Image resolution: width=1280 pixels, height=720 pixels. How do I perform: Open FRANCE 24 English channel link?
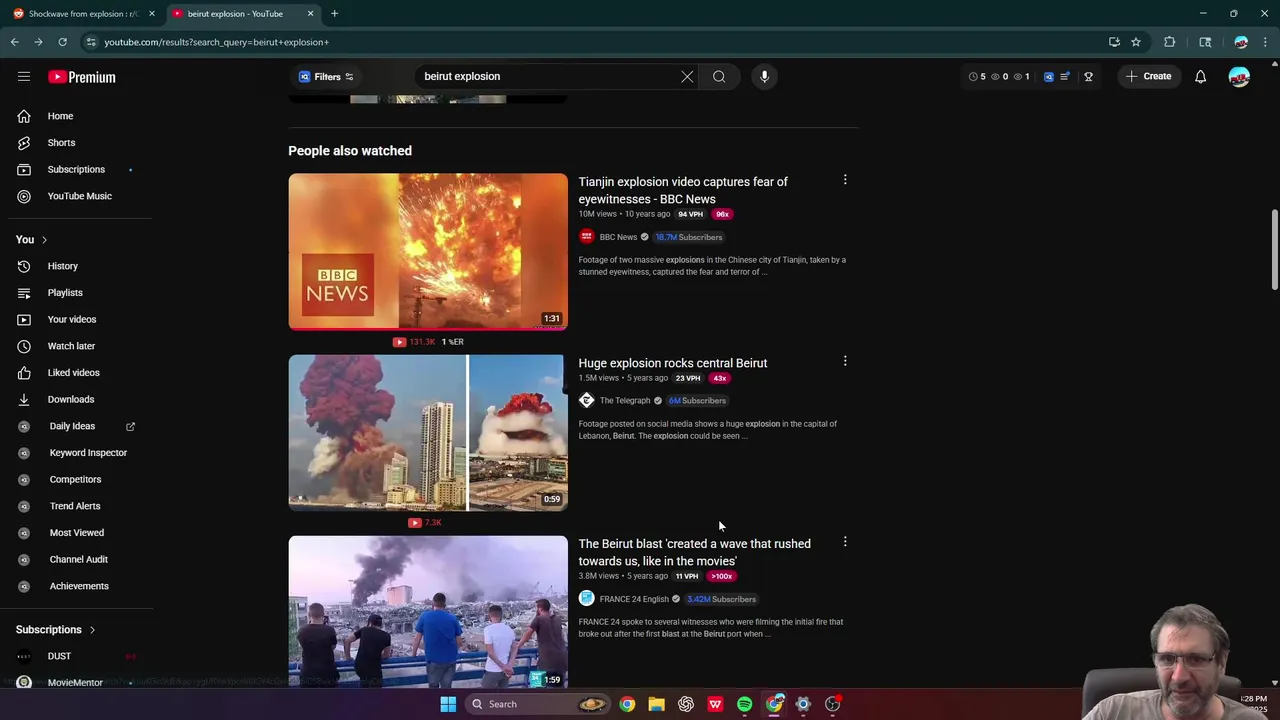pyautogui.click(x=634, y=599)
